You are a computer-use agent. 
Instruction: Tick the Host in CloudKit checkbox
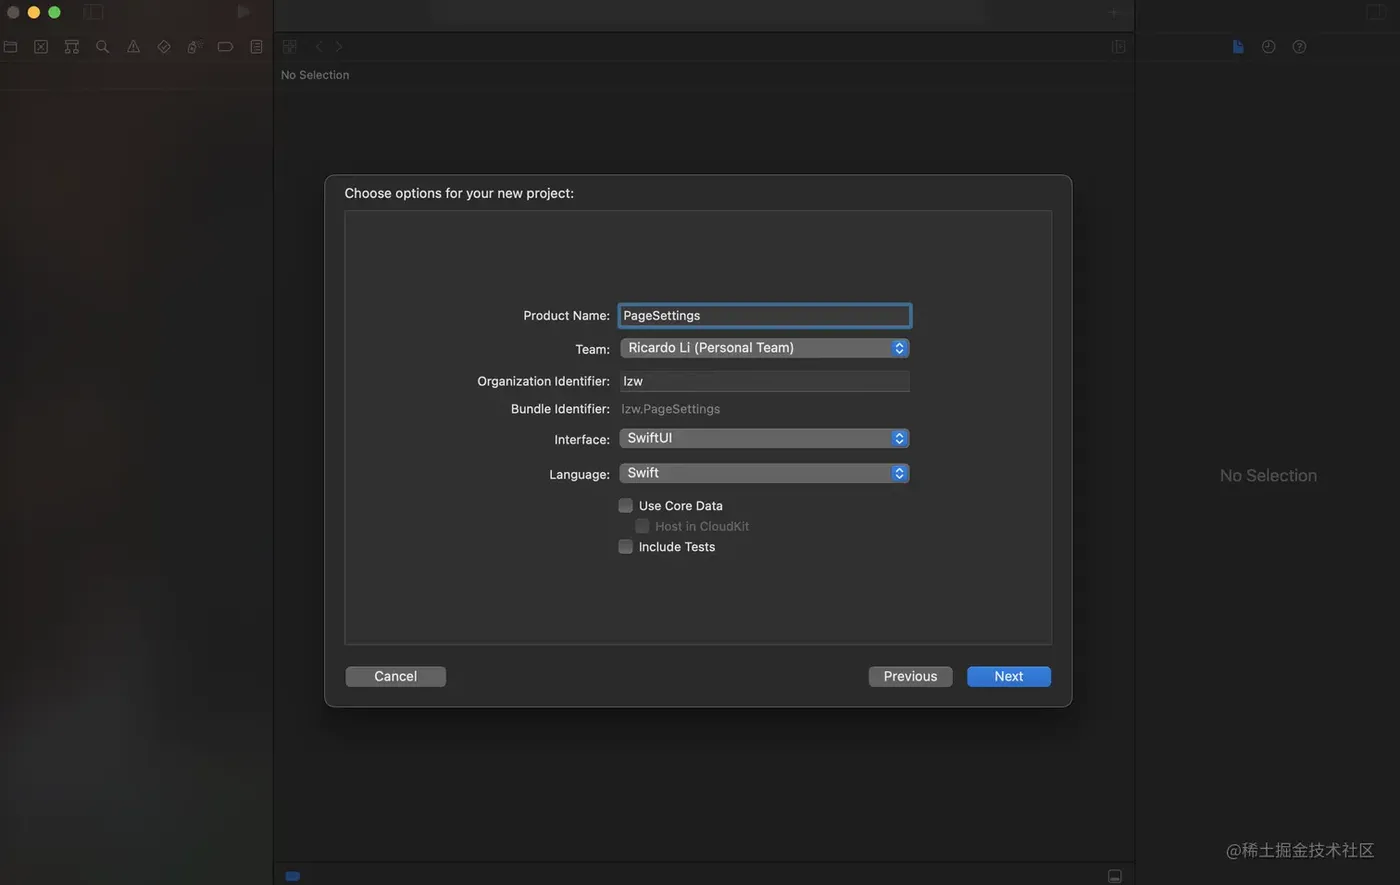pyautogui.click(x=642, y=526)
